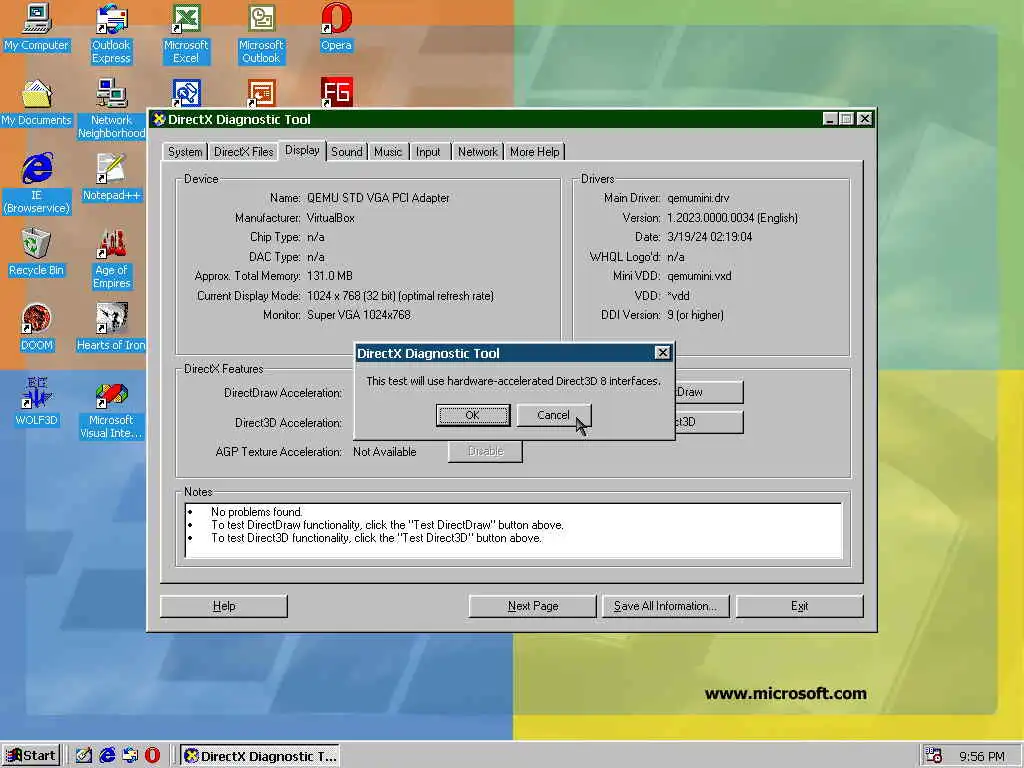Click DirectX Diagnostic taskbar button
The height and width of the screenshot is (768, 1024).
coord(260,756)
